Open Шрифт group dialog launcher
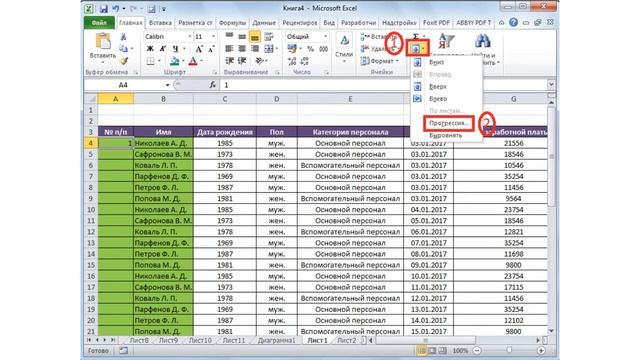 pos(215,72)
